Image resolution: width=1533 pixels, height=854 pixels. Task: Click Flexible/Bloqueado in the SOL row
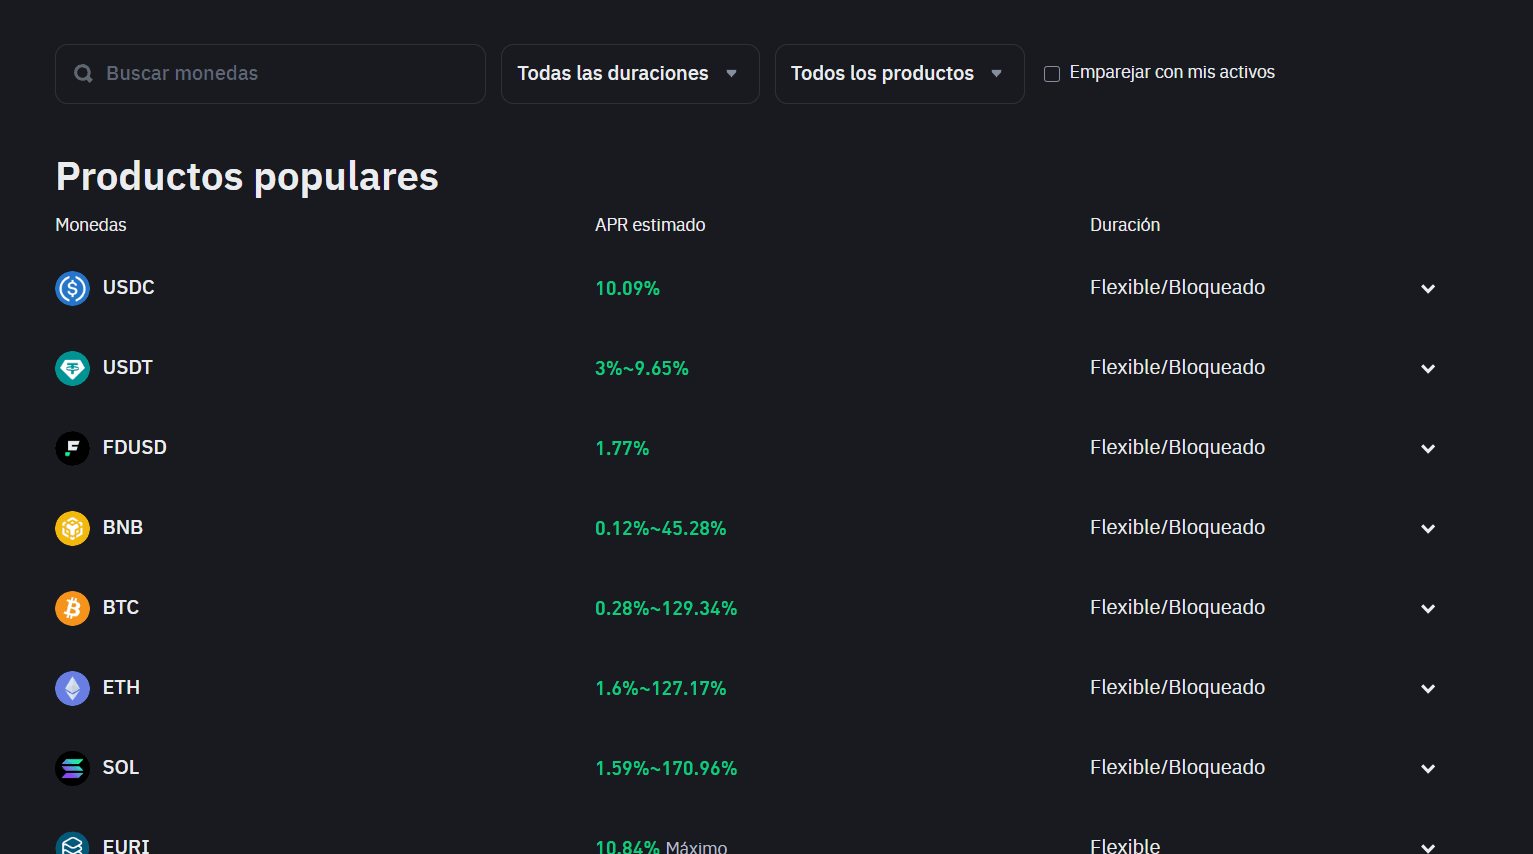click(x=1177, y=767)
